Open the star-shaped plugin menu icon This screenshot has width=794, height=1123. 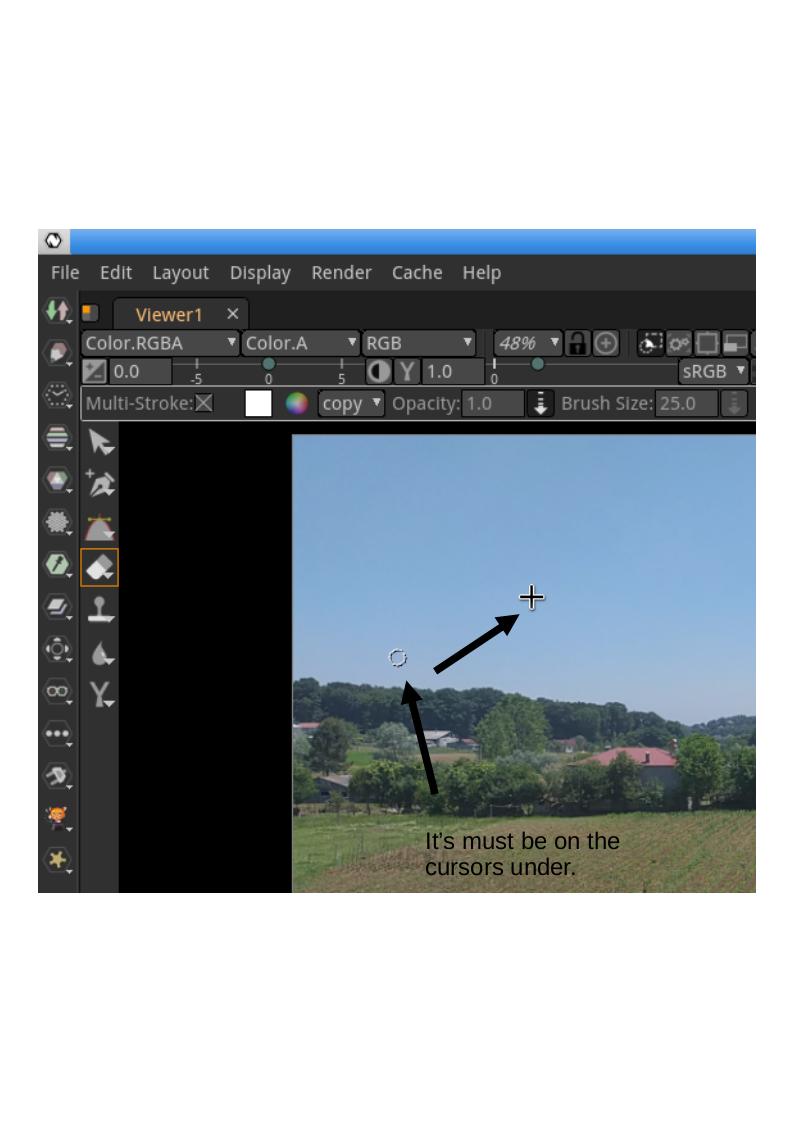pyautogui.click(x=57, y=859)
